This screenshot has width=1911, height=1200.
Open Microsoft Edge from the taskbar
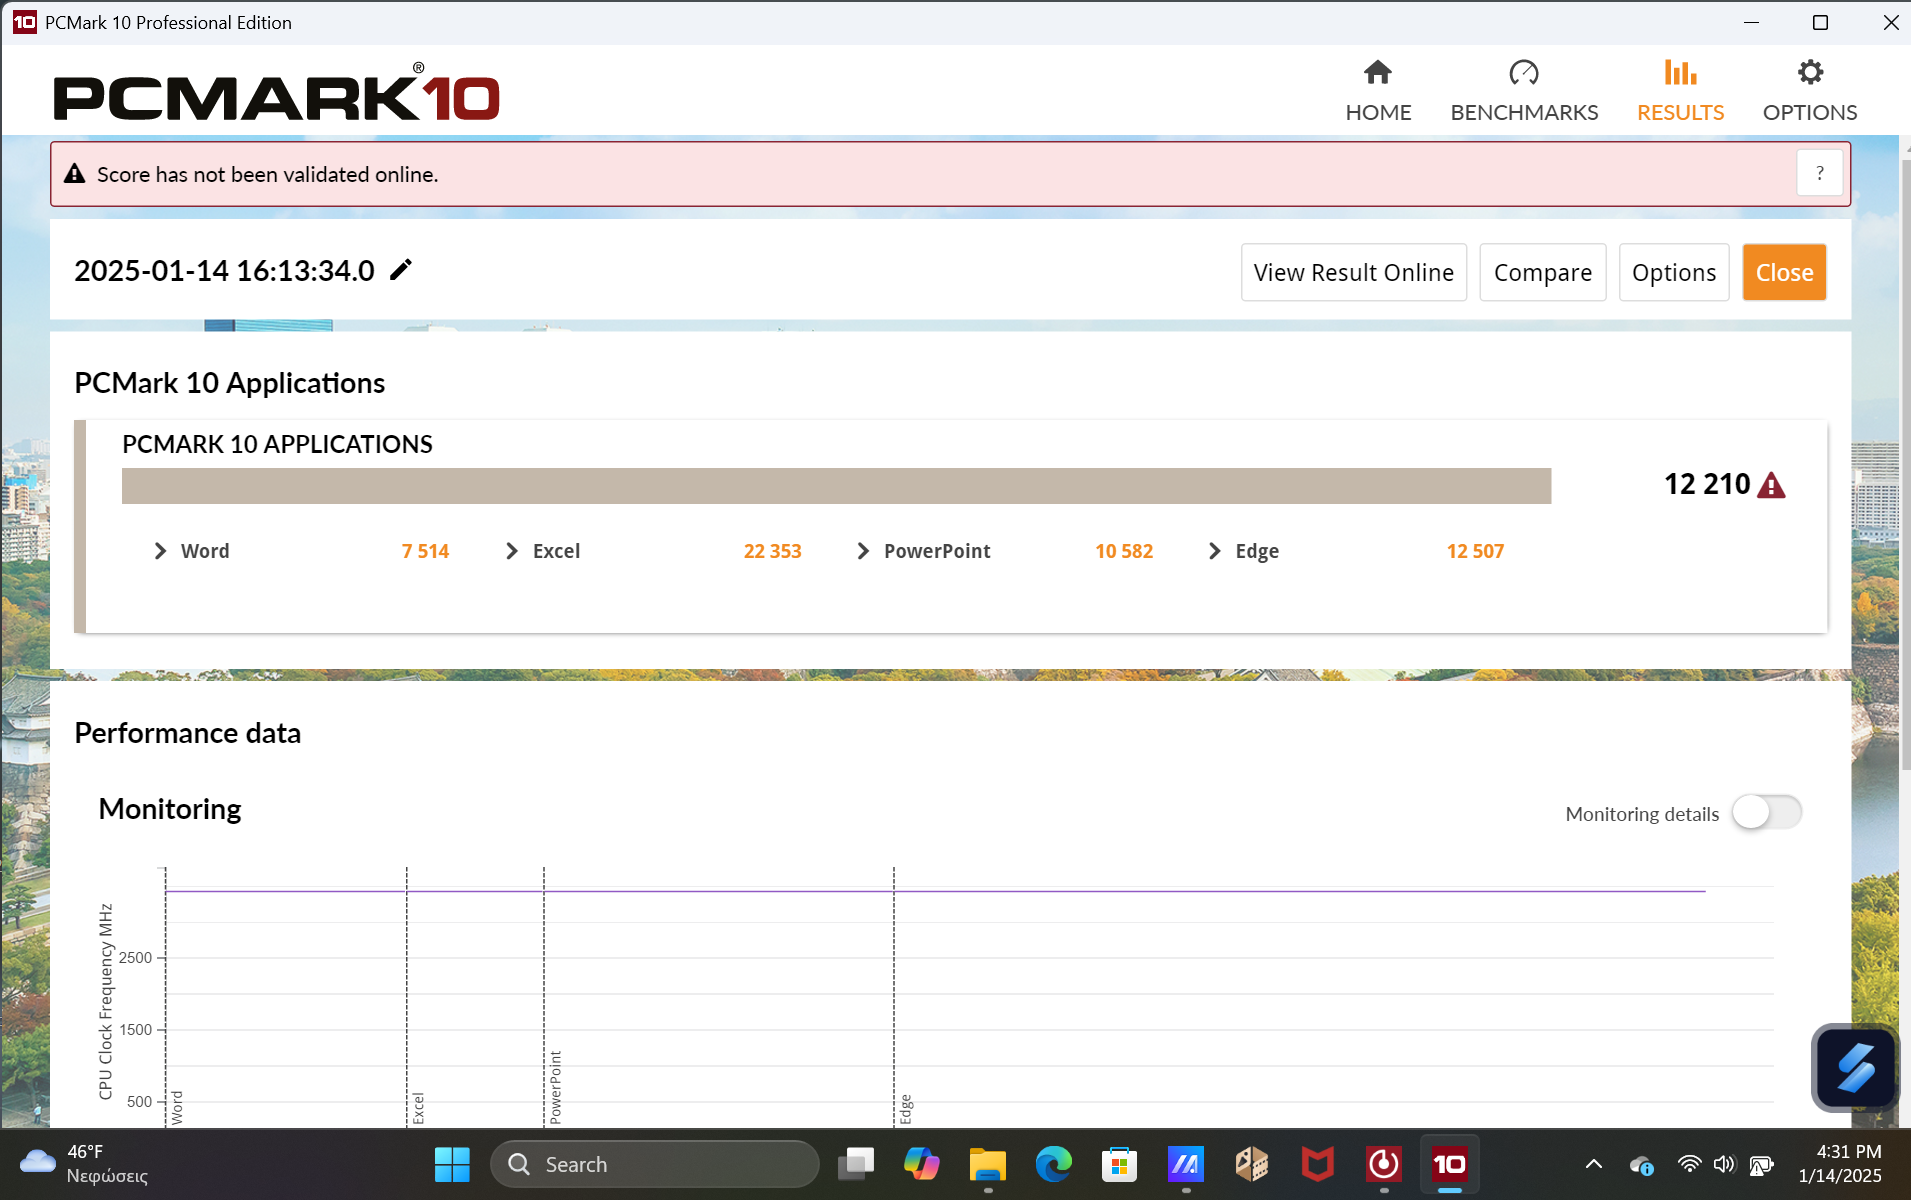pyautogui.click(x=1053, y=1164)
